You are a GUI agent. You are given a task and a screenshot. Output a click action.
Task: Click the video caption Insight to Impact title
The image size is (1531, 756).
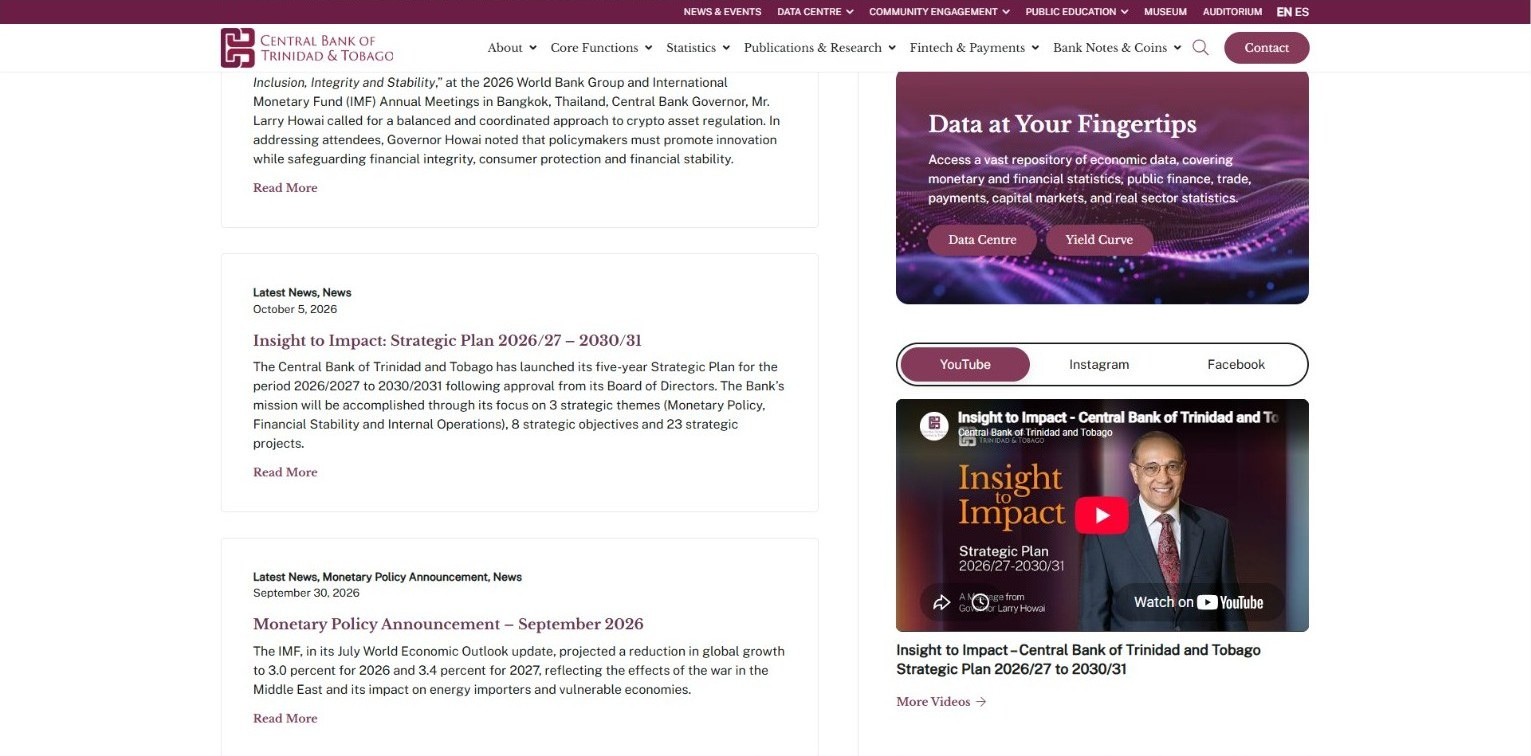[1078, 659]
